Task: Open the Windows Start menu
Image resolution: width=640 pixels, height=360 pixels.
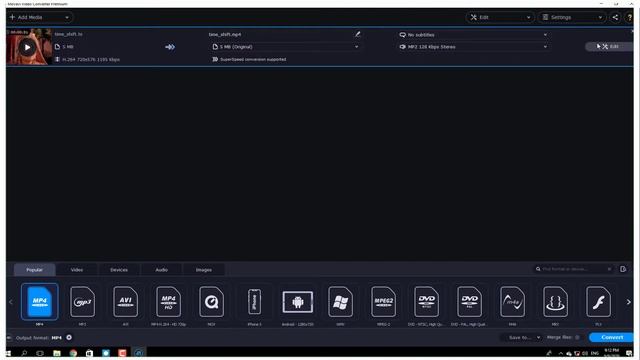Action: (x=8, y=353)
